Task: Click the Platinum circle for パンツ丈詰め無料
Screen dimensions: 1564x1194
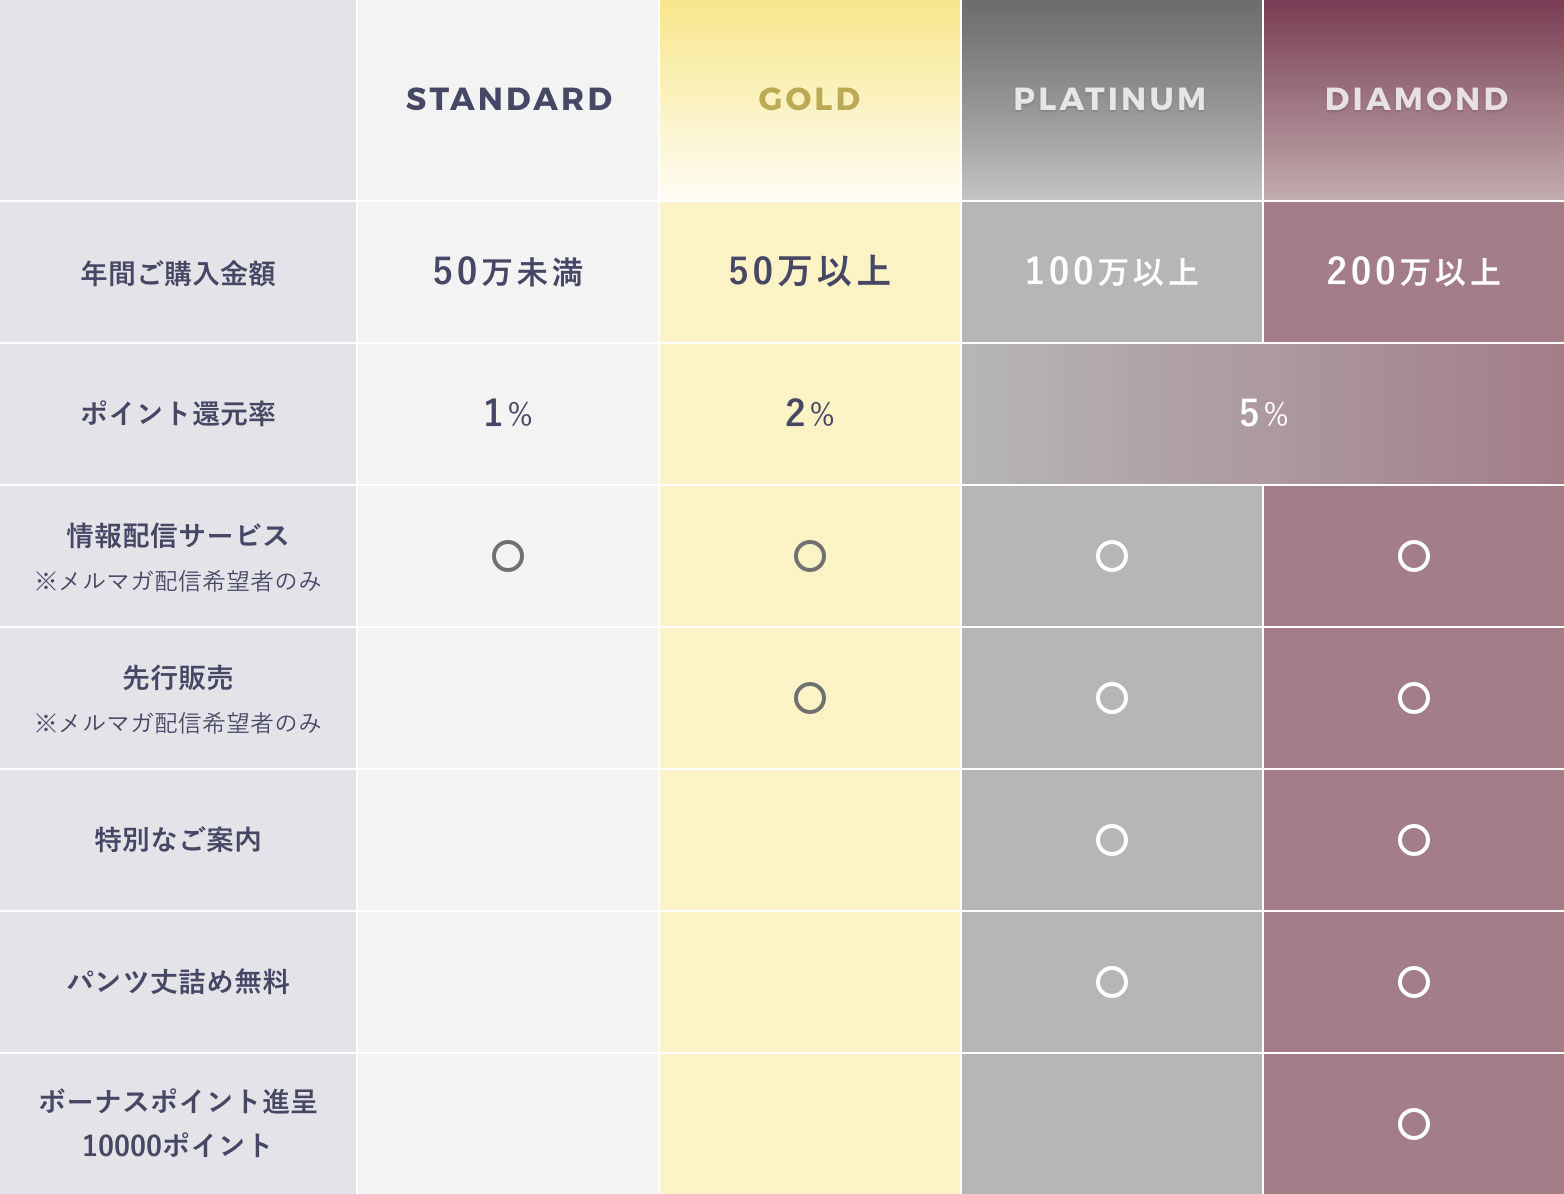Action: pyautogui.click(x=1112, y=982)
